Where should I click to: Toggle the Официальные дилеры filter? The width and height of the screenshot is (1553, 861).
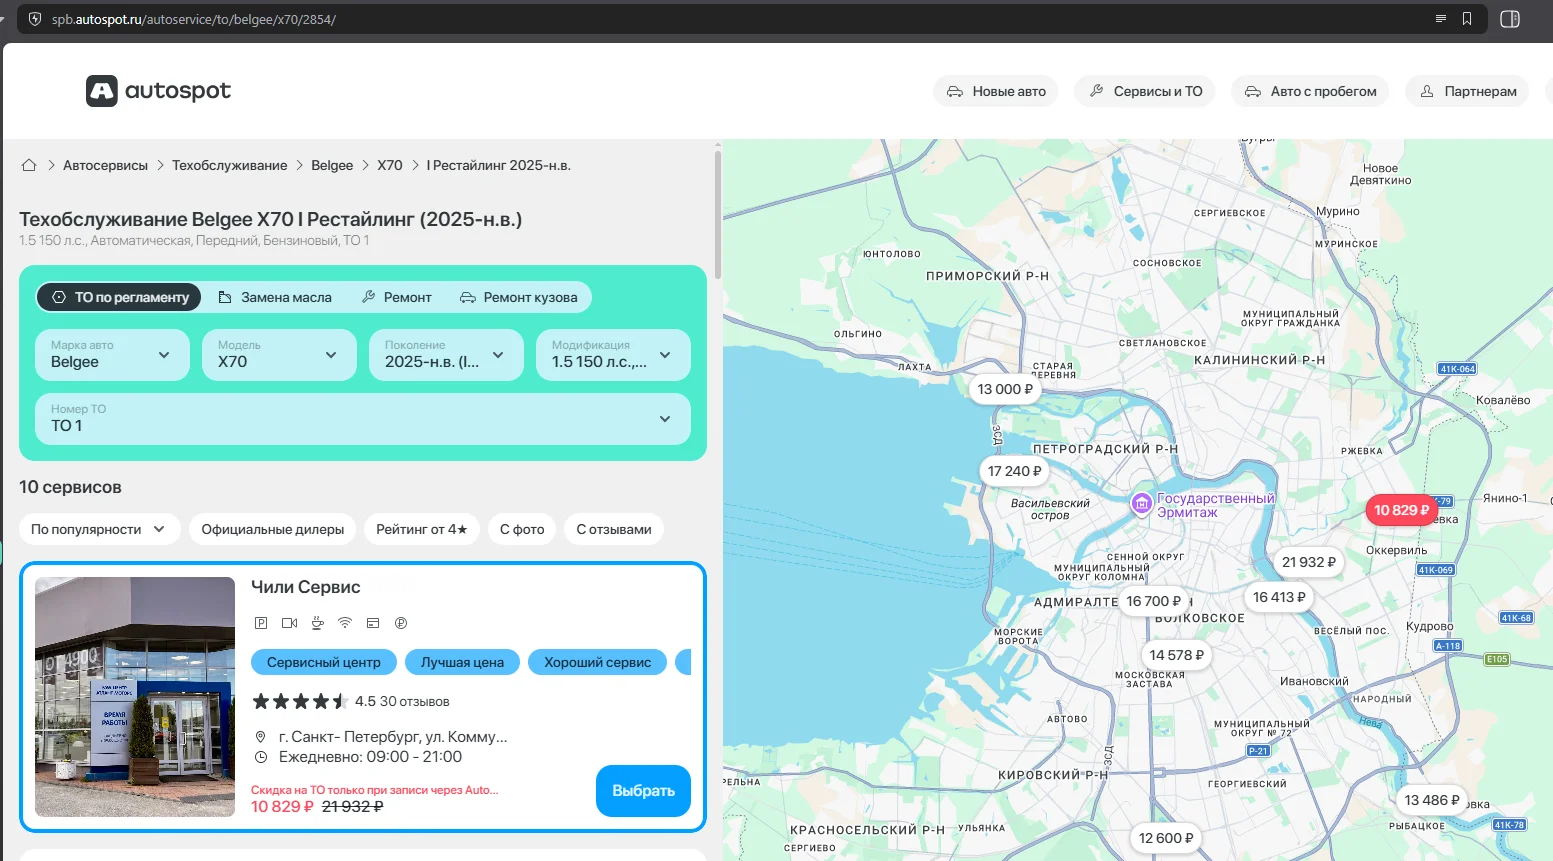pyautogui.click(x=273, y=529)
